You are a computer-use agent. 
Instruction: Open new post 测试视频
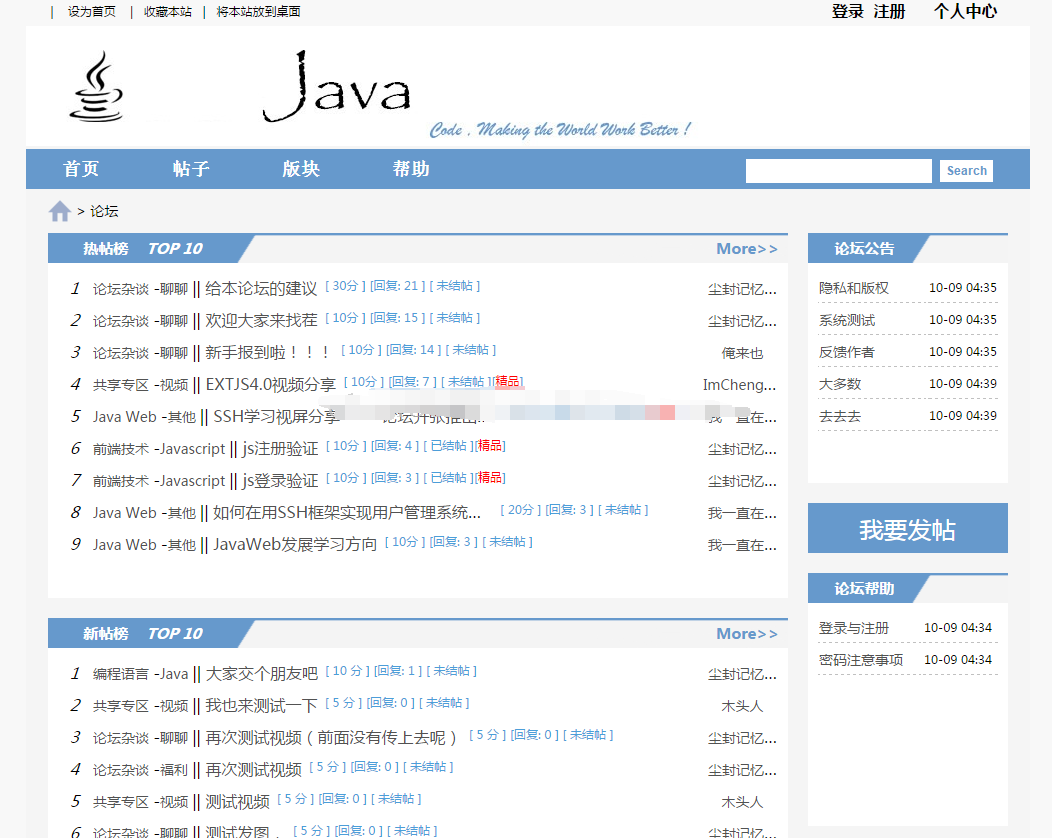(237, 802)
